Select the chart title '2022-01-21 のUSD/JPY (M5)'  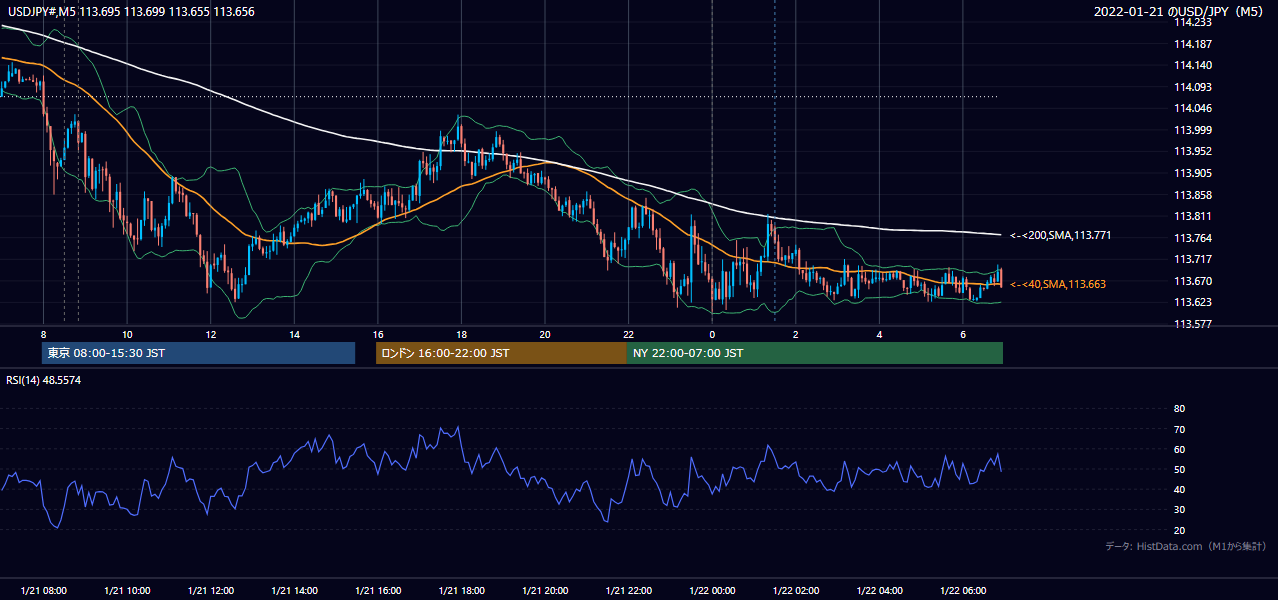pyautogui.click(x=1180, y=11)
